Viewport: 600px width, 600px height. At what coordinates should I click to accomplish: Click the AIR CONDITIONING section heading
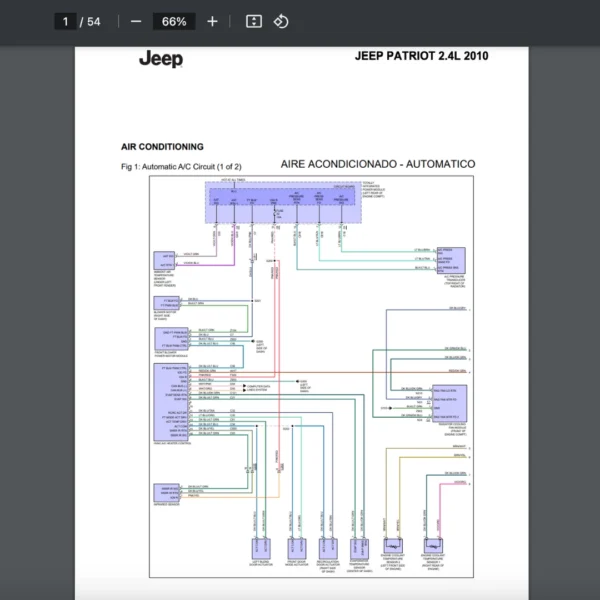[x=162, y=147]
